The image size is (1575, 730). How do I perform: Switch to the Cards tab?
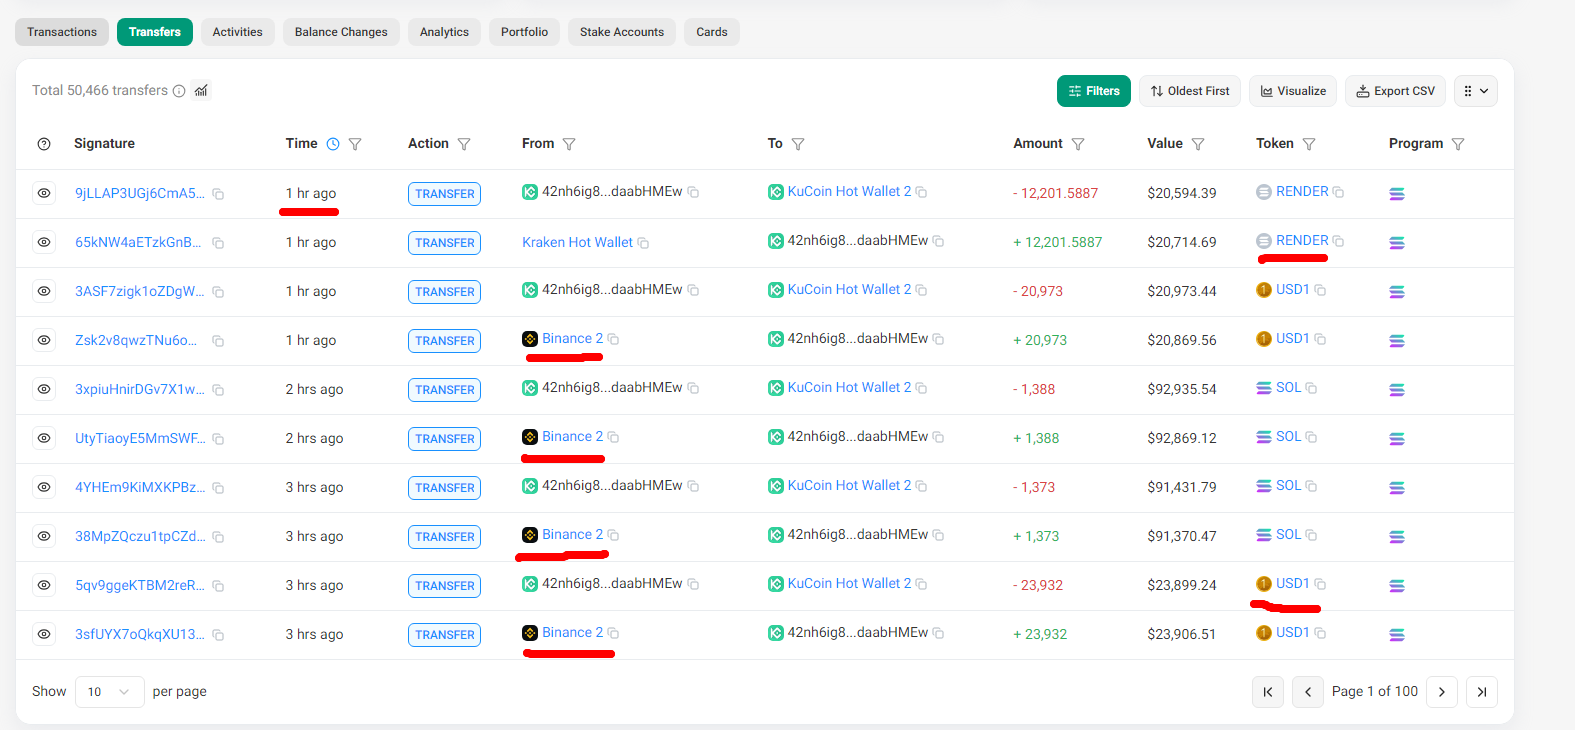(712, 32)
